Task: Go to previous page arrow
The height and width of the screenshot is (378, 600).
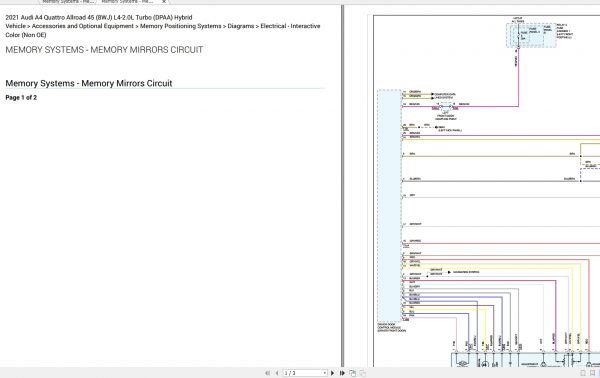Action: [x=277, y=373]
